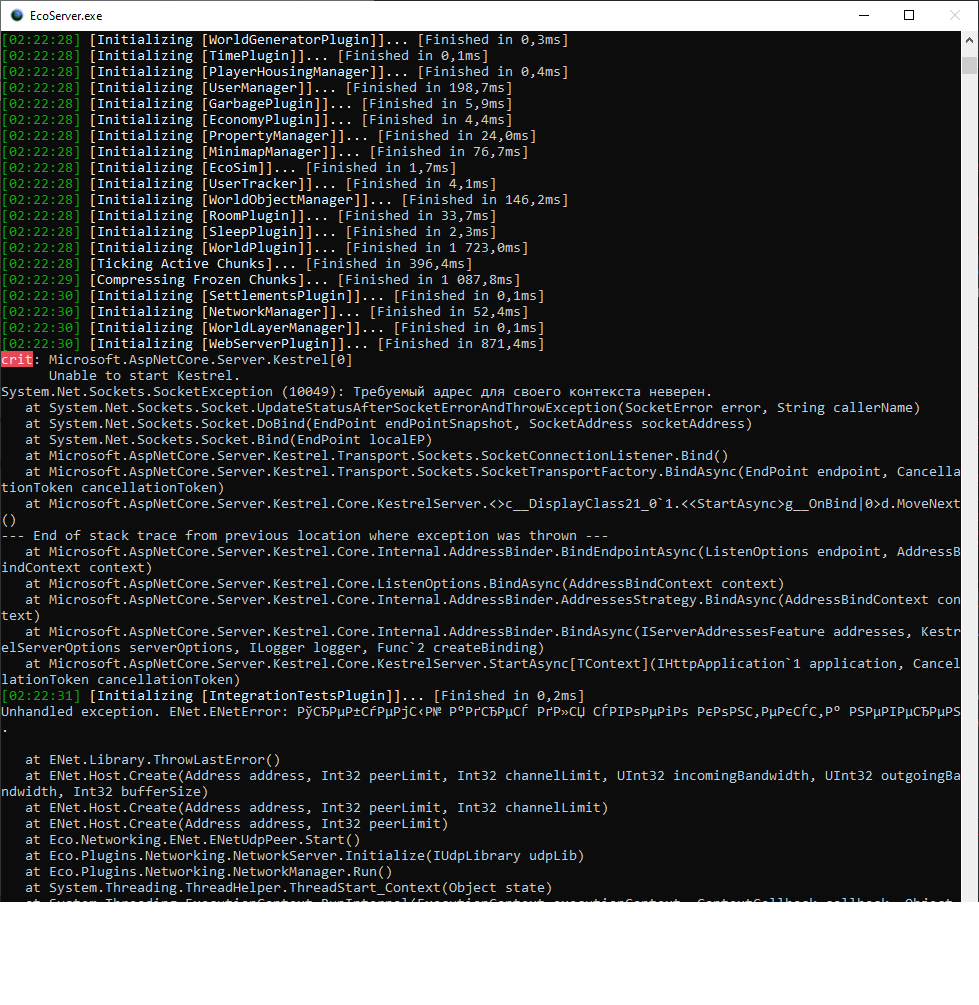Click the UserTracker initializing line
The height and width of the screenshot is (1005, 979).
pyautogui.click(x=249, y=184)
